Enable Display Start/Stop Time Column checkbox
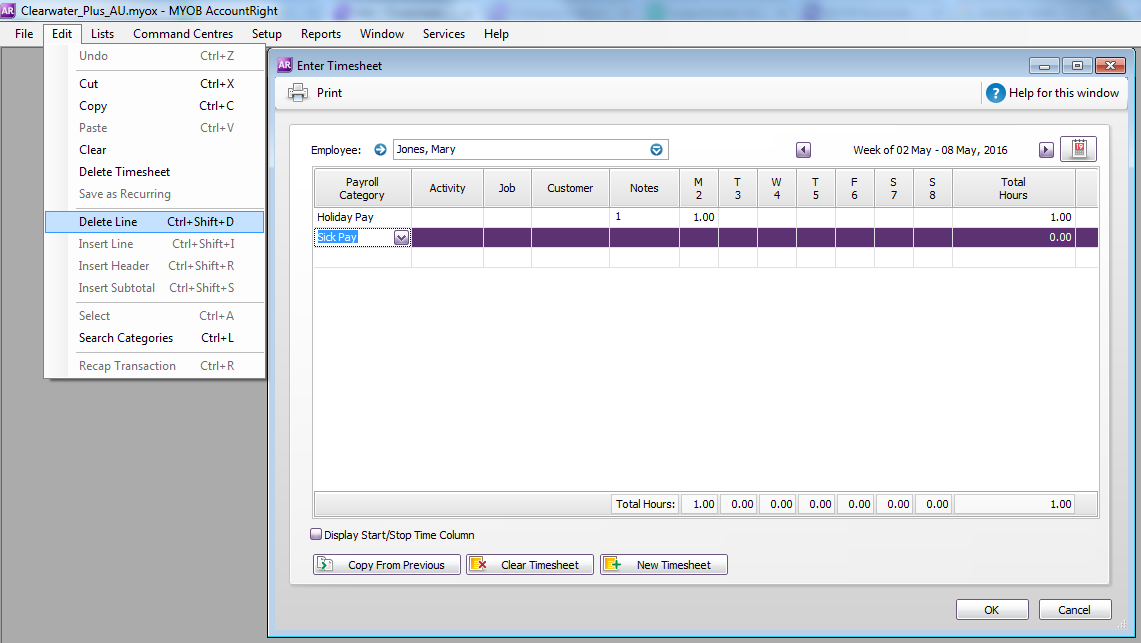The height and width of the screenshot is (643, 1141). (316, 535)
